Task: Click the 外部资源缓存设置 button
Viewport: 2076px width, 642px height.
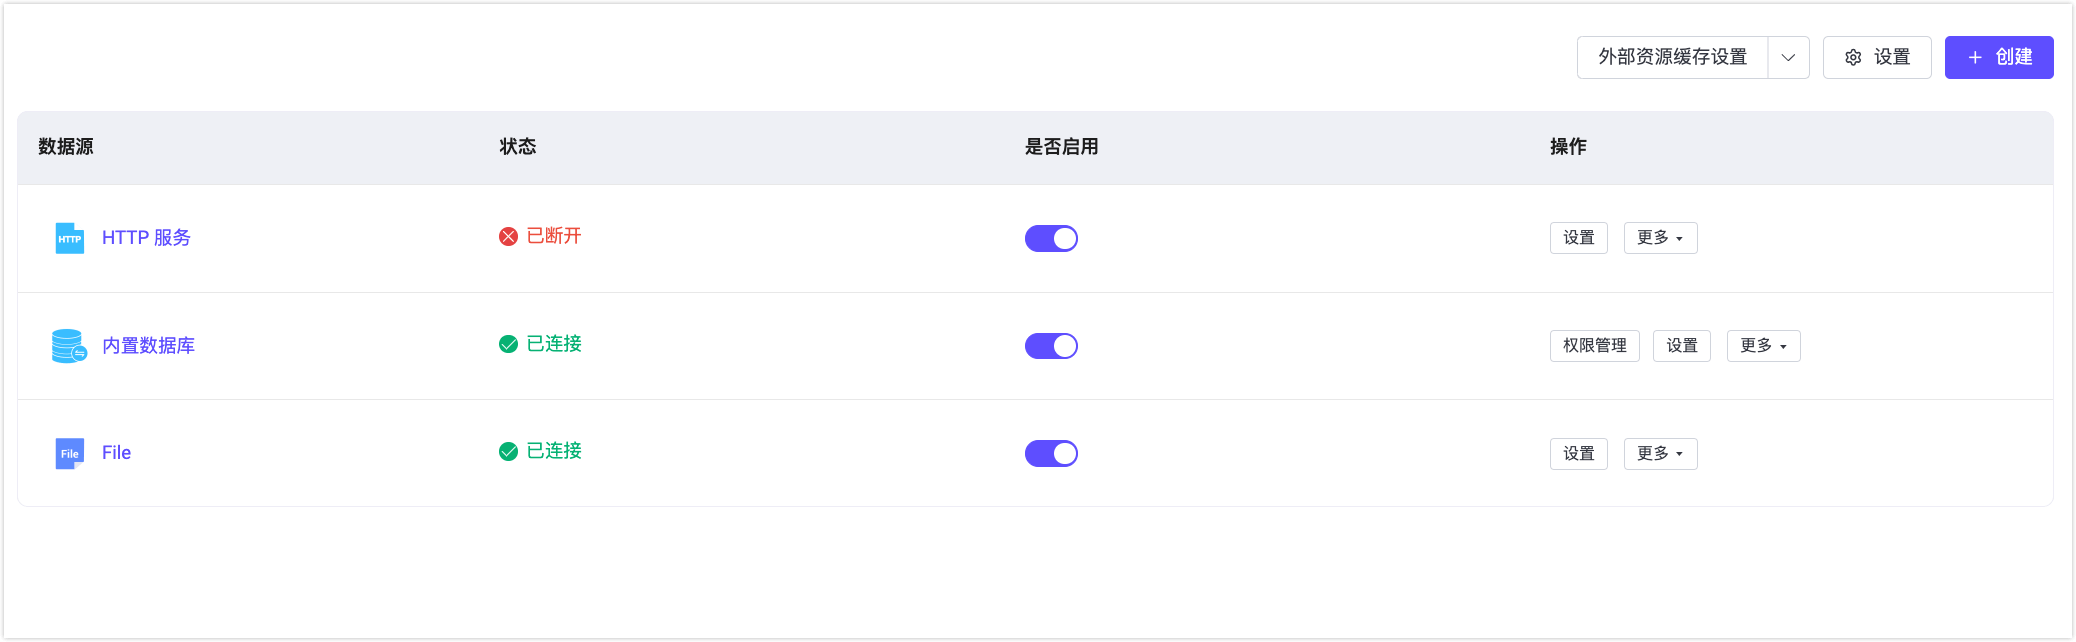Action: pyautogui.click(x=1672, y=57)
